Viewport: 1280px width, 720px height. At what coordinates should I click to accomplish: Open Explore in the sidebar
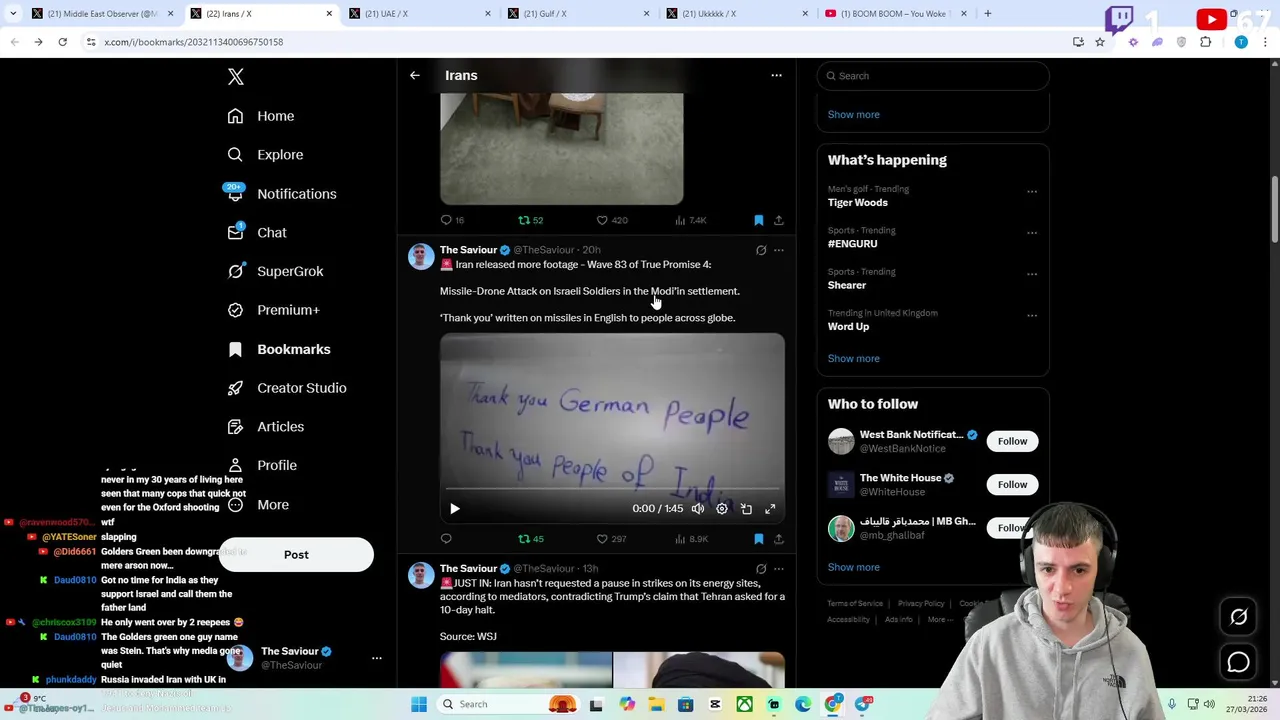coord(265,155)
